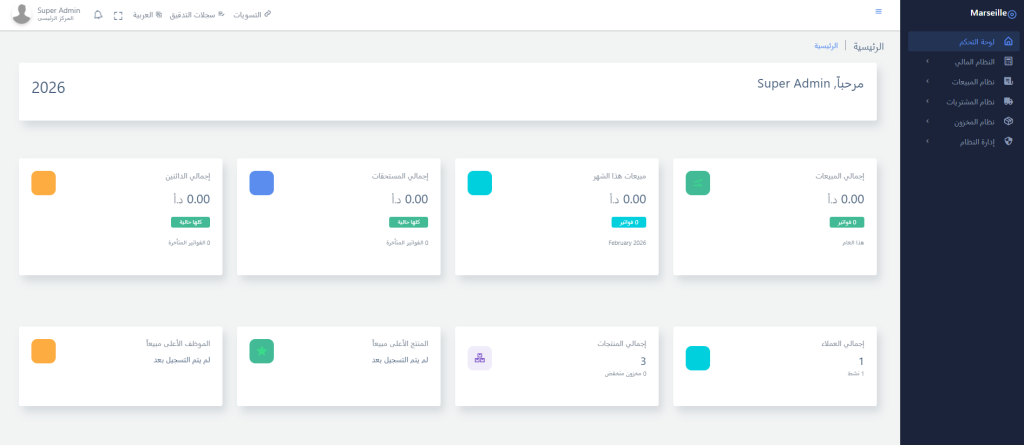Click the purple total products icon
1024x445 pixels.
[x=480, y=357]
